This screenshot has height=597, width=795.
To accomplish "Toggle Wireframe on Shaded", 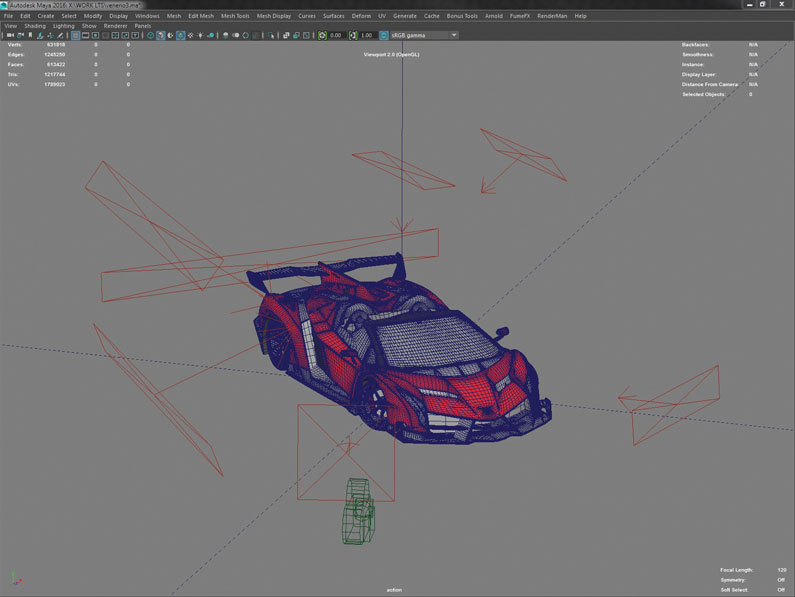I will 180,36.
